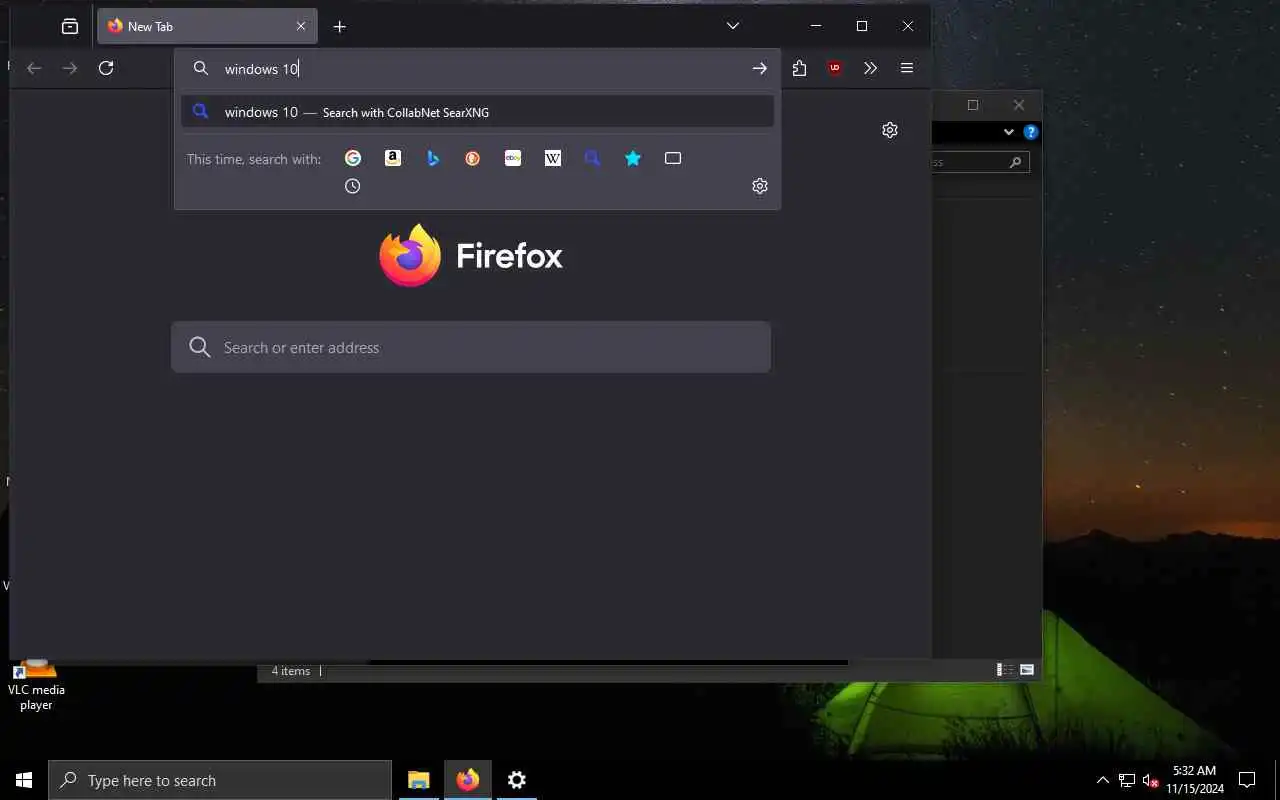Click in the address bar text field
Screen dimensions: 1280x800
coord(480,68)
